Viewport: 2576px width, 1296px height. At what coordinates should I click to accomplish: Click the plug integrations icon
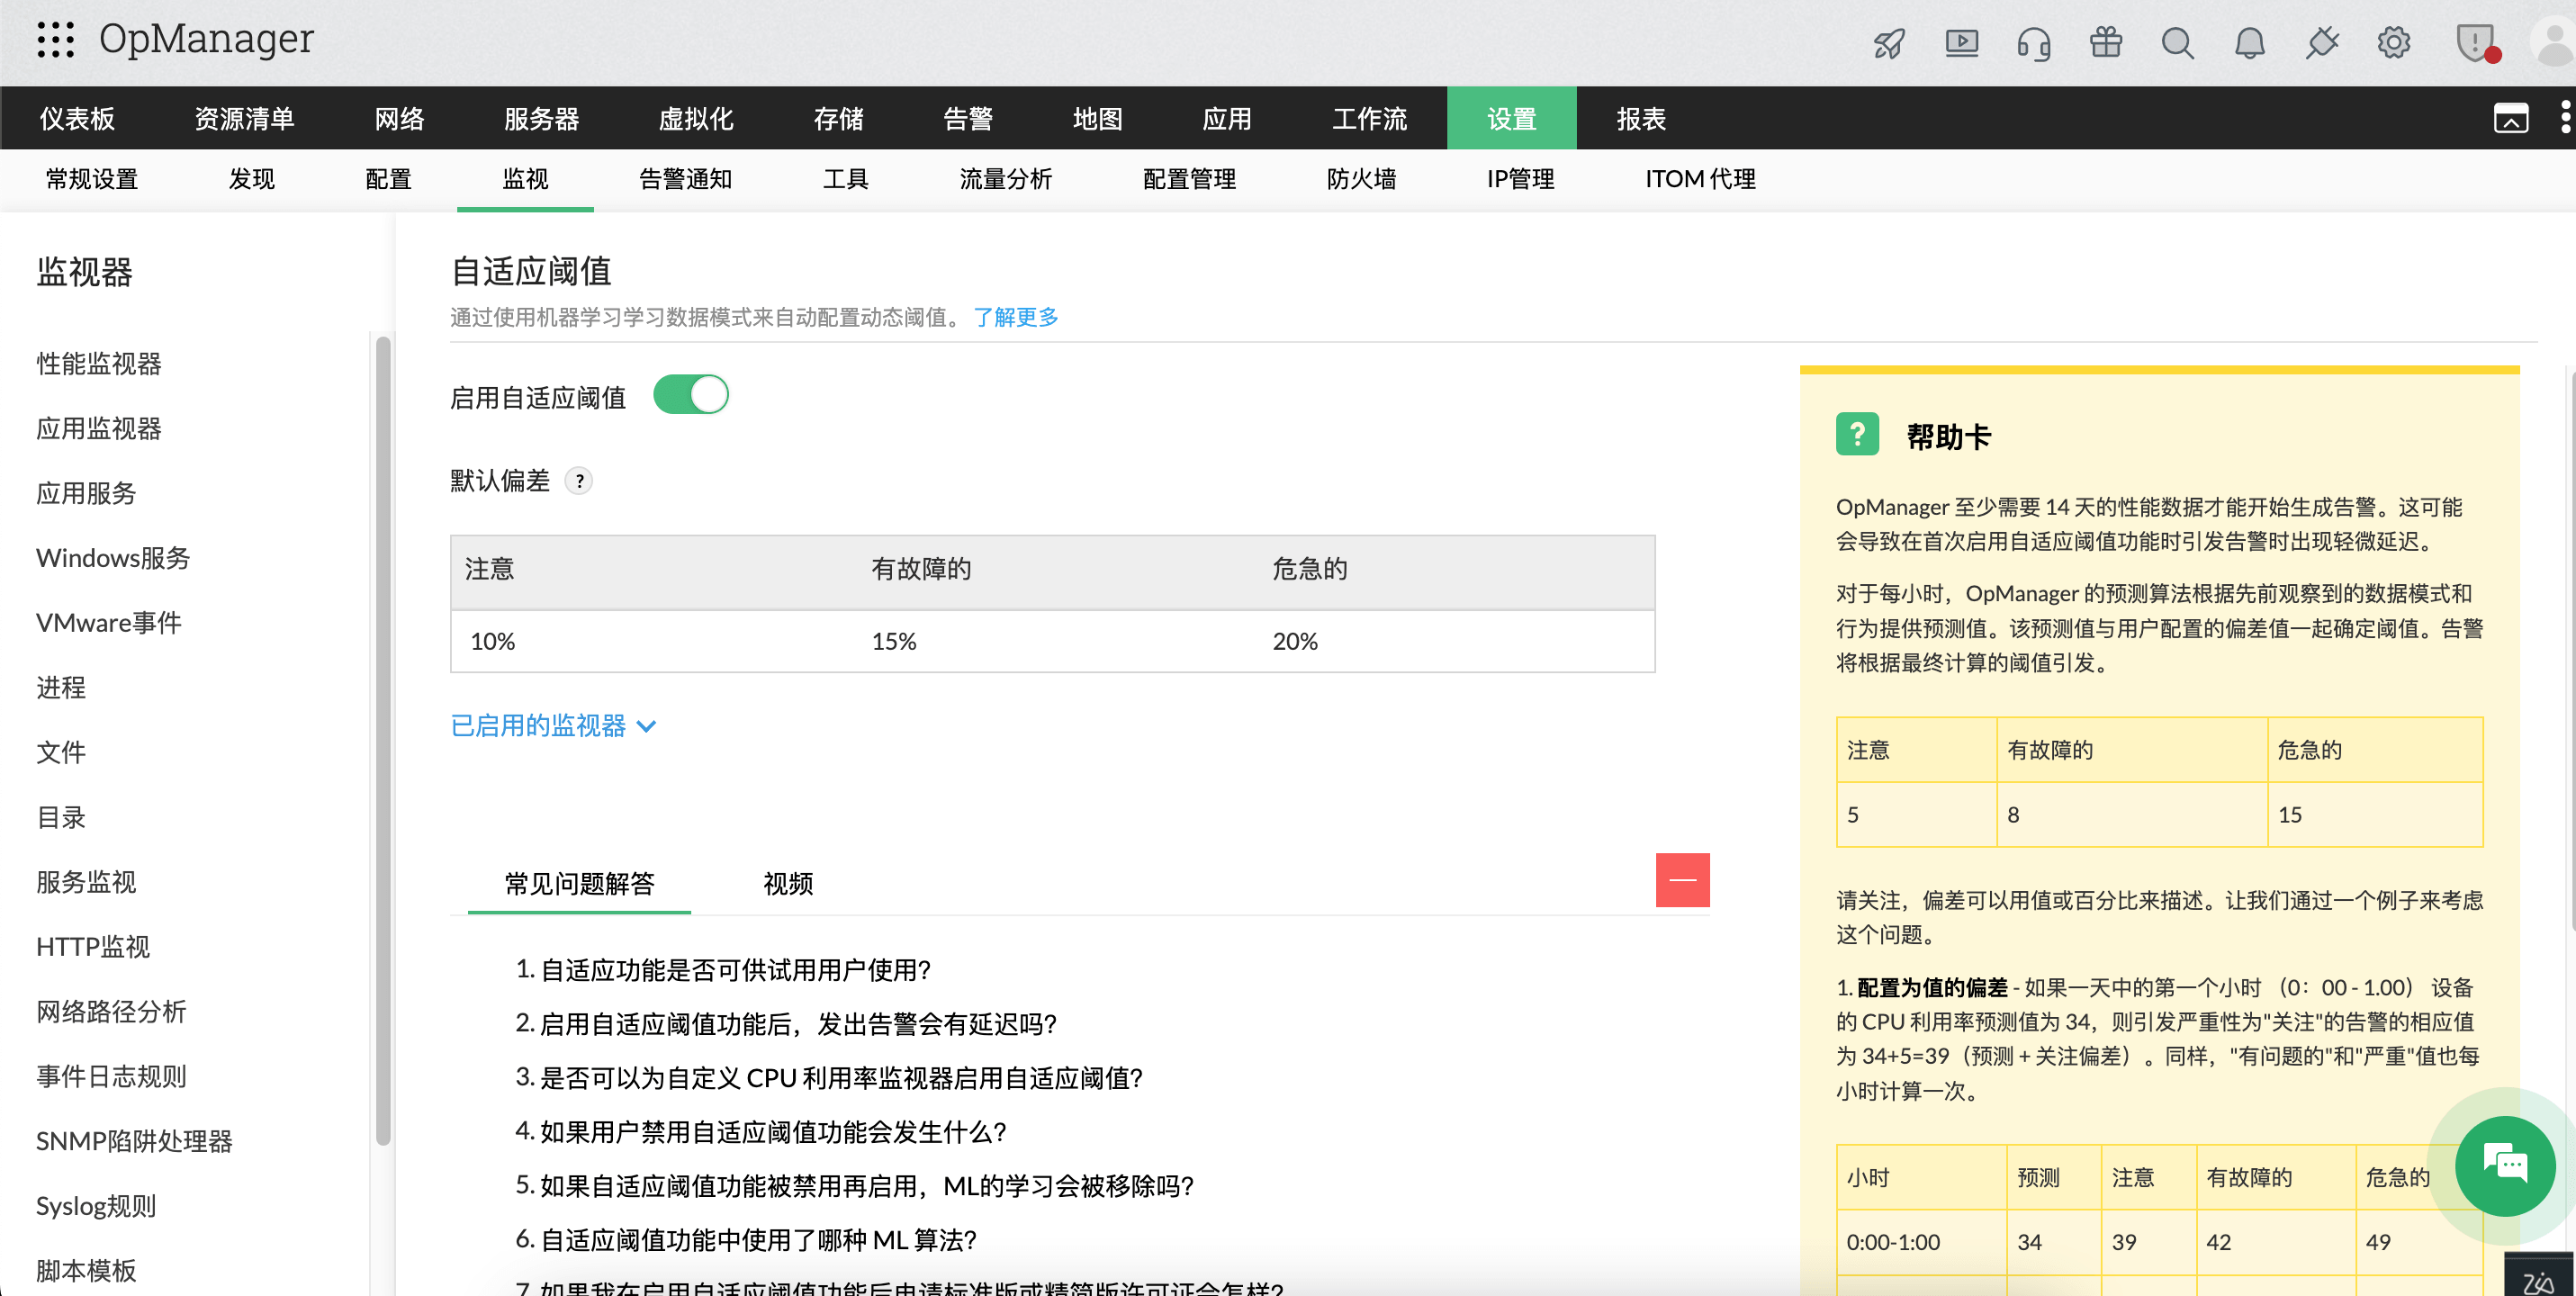(2322, 43)
